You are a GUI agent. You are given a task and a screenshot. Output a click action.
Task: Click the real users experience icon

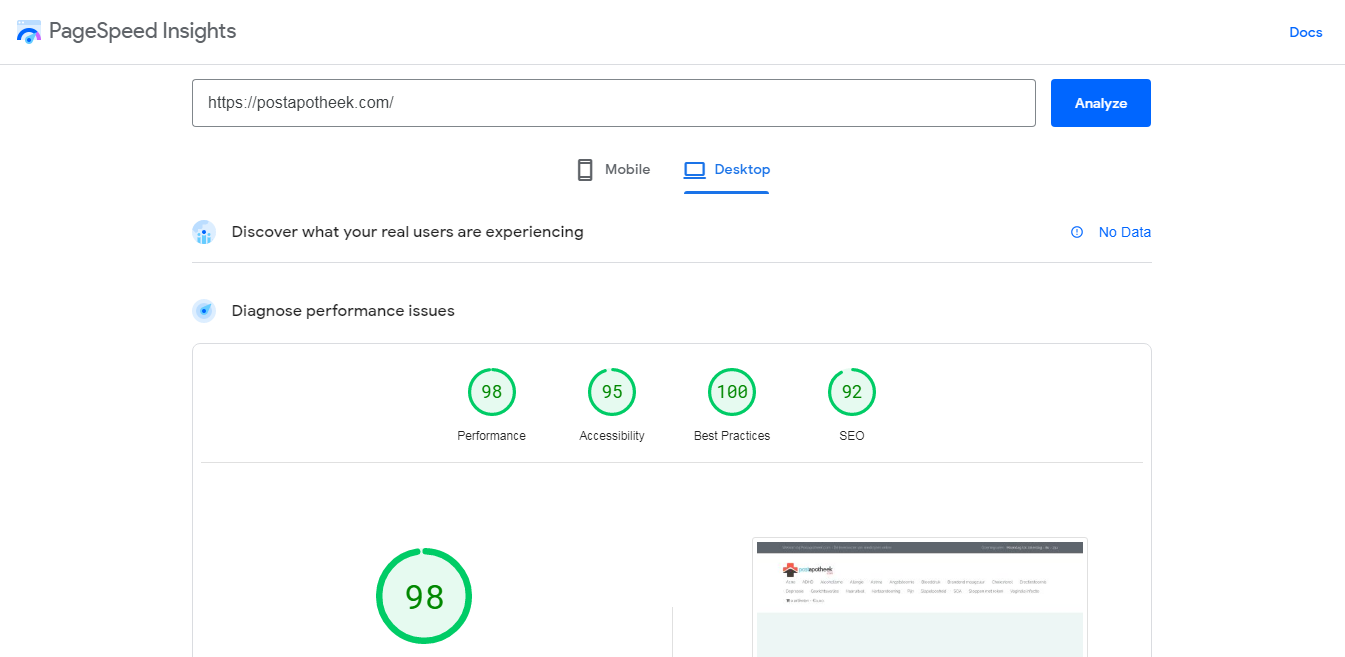point(204,231)
